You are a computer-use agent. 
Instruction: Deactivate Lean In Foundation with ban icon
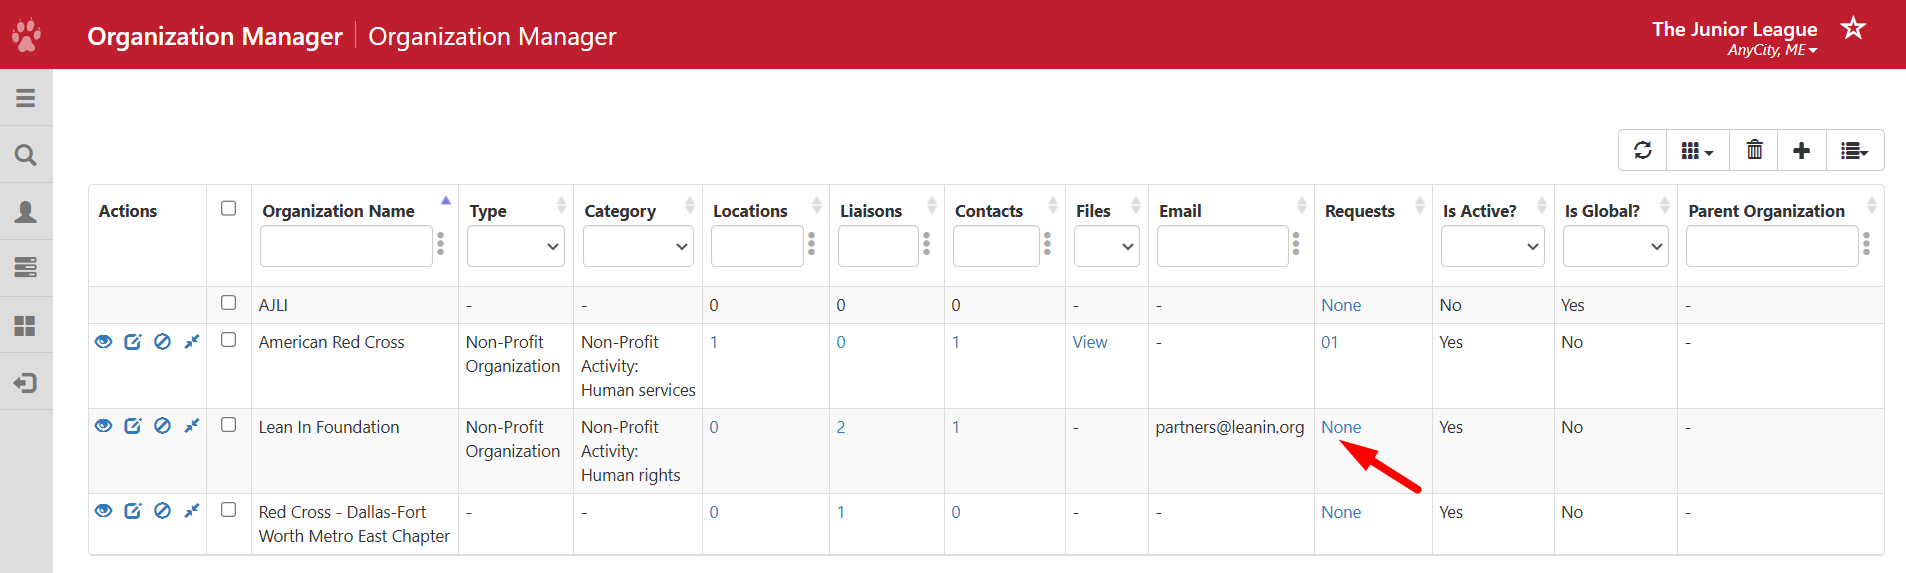click(x=162, y=426)
